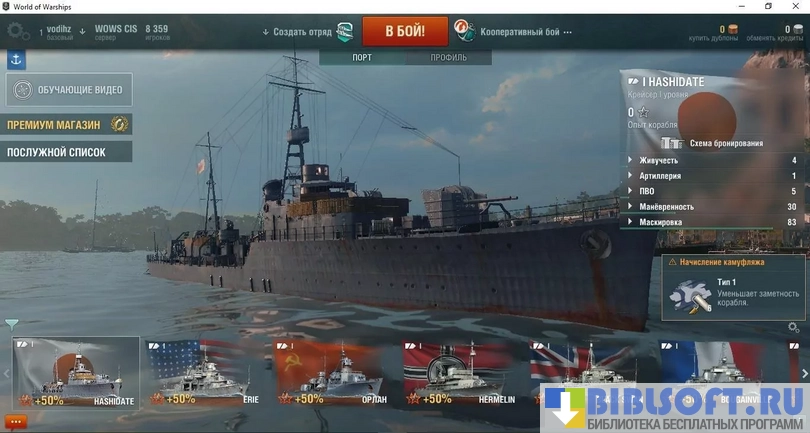Open the ПОСЛУЖНОЙ СПИСОК button

[x=68, y=152]
